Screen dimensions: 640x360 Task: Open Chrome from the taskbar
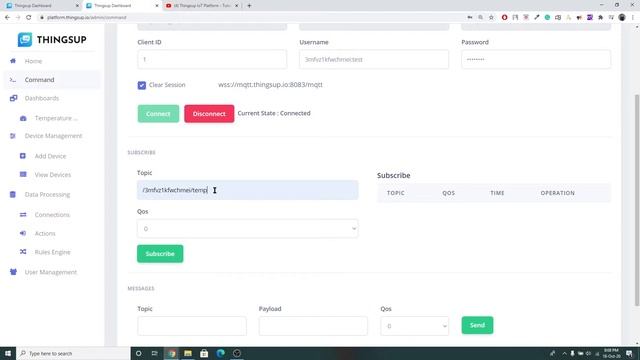point(172,353)
